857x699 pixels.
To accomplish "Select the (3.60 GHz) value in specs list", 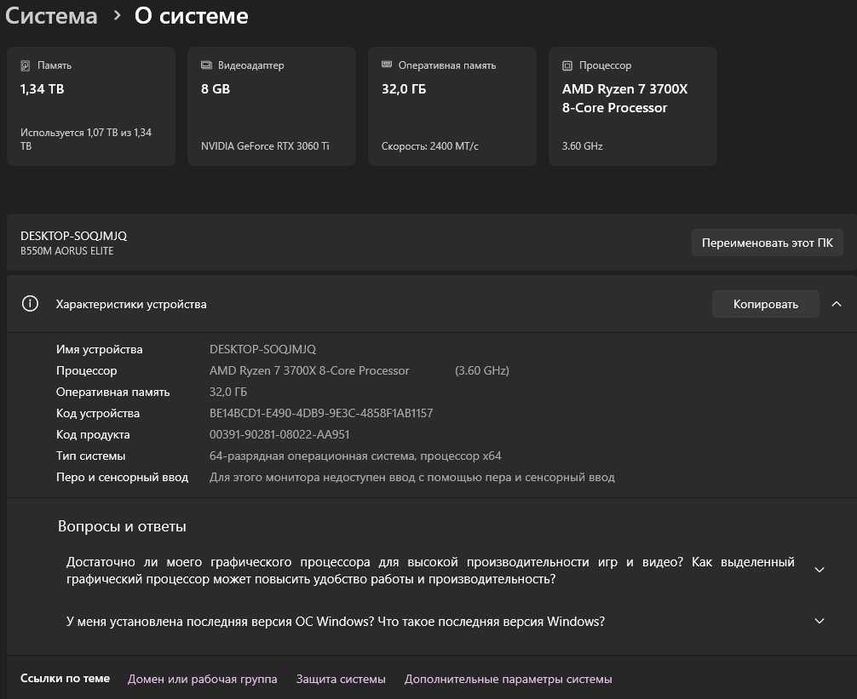I will (x=482, y=370).
